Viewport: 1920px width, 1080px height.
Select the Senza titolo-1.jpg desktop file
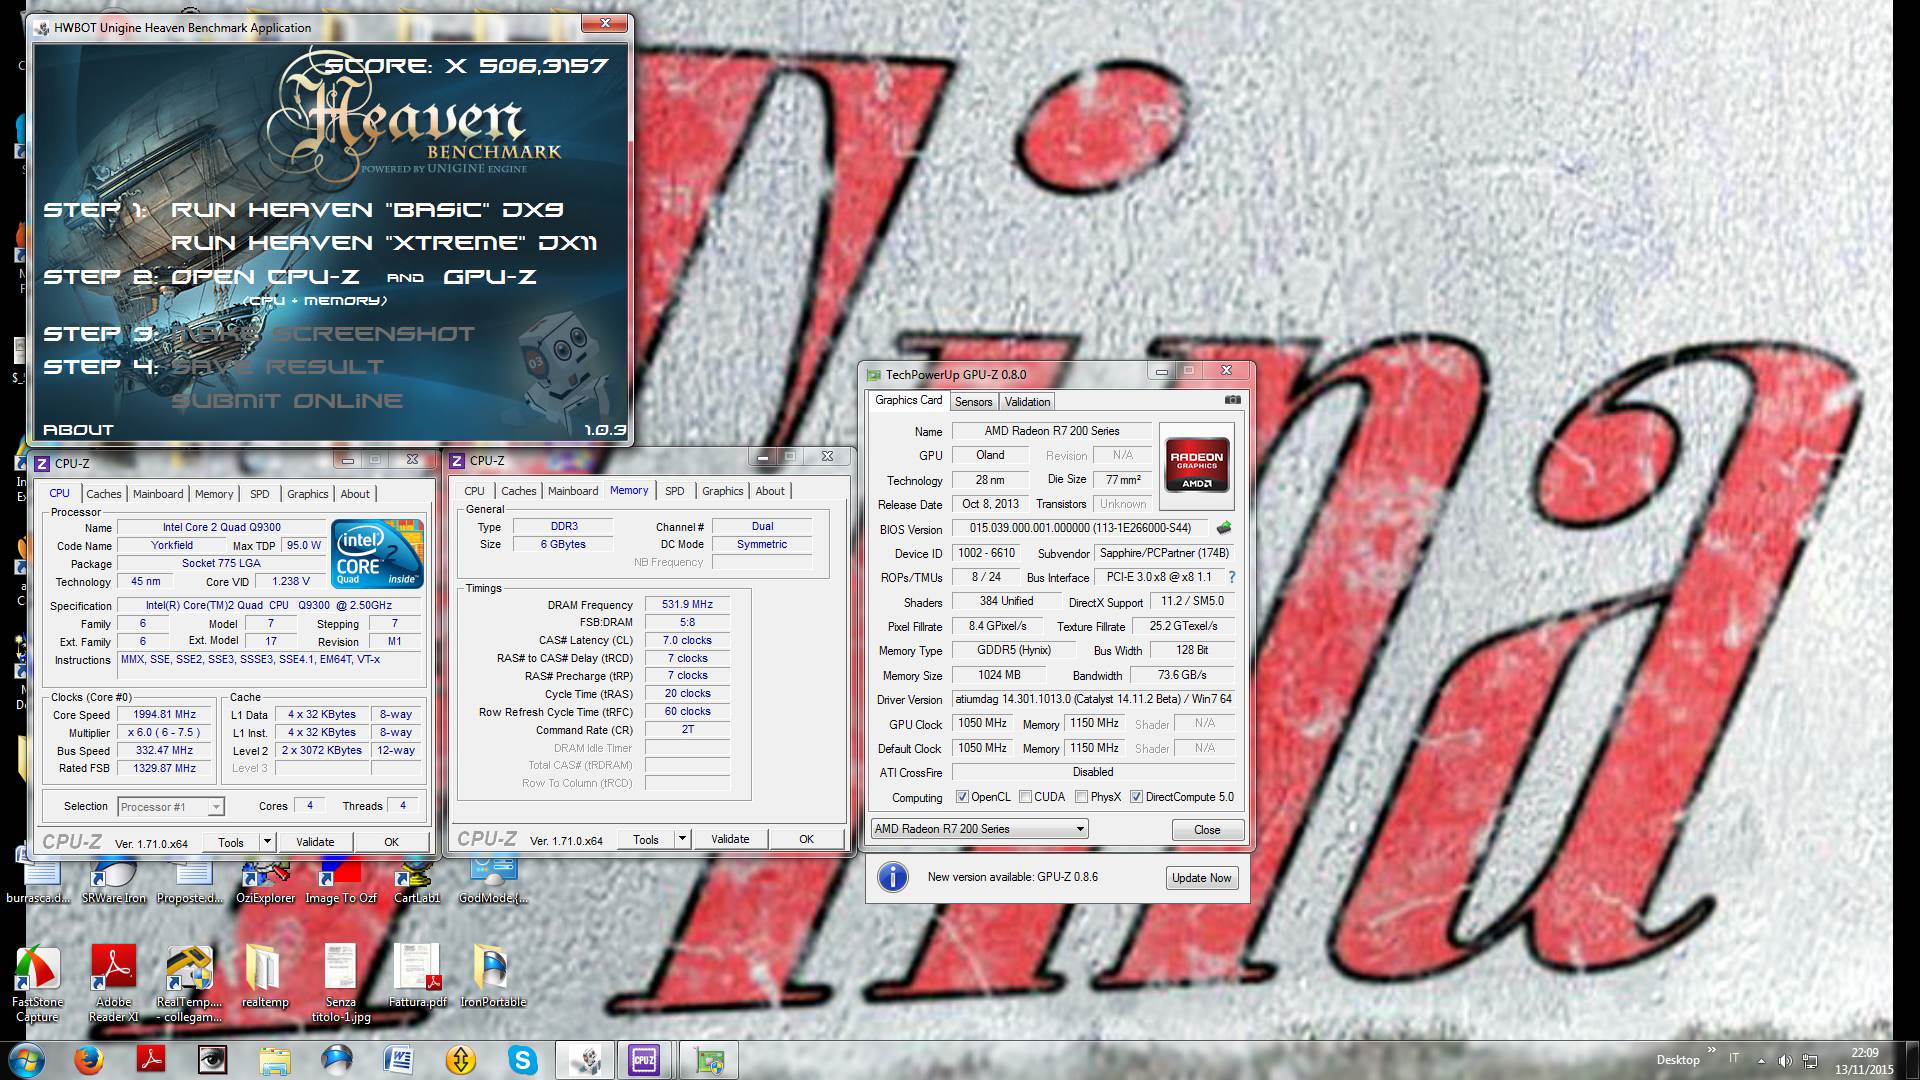click(340, 984)
